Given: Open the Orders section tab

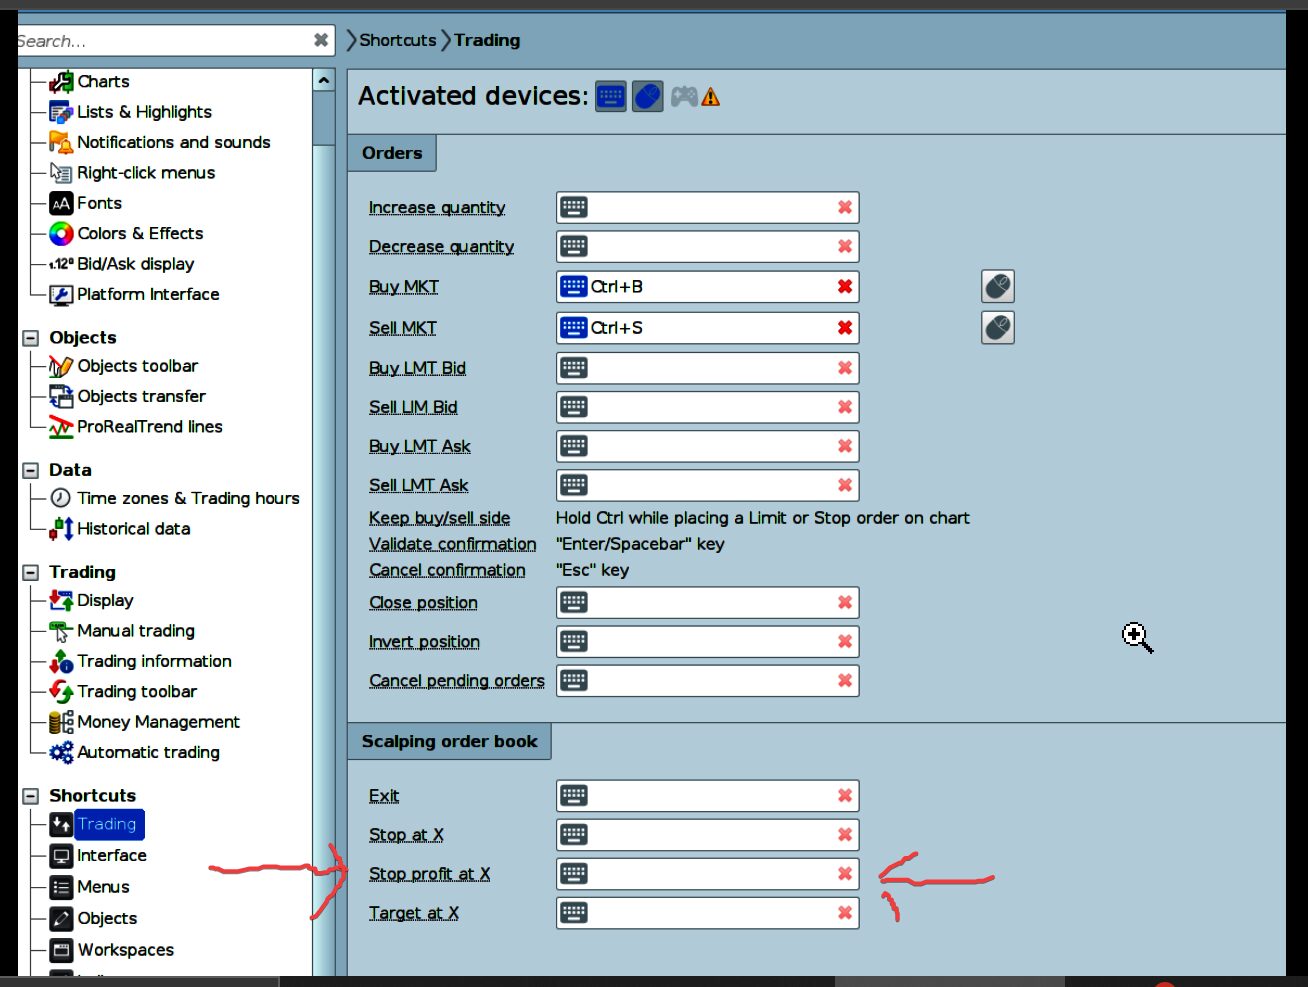Looking at the screenshot, I should tap(392, 153).
